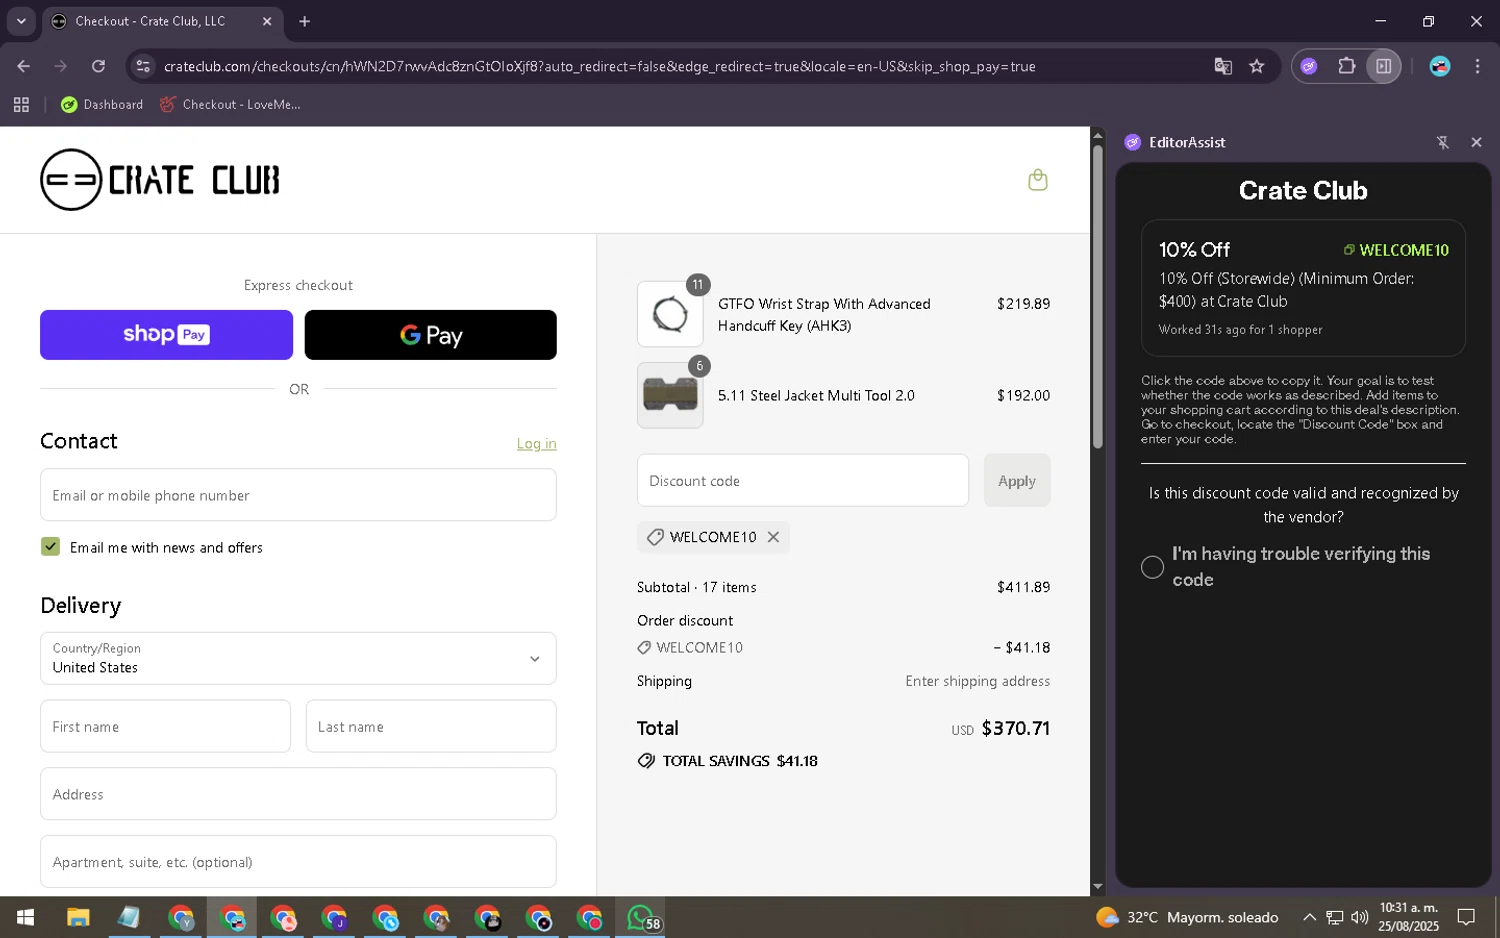Show hidden system tray icons
Viewport: 1500px width, 938px height.
(1309, 917)
